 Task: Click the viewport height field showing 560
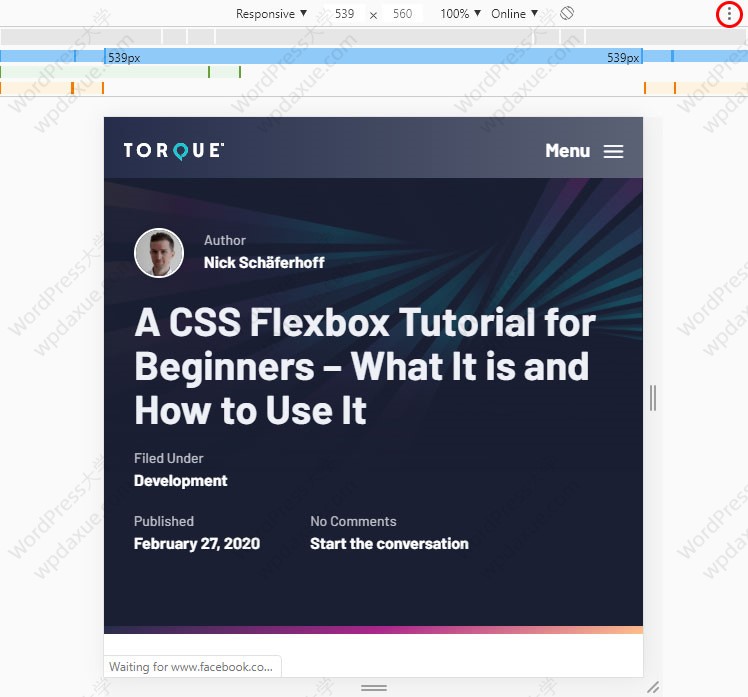point(403,14)
